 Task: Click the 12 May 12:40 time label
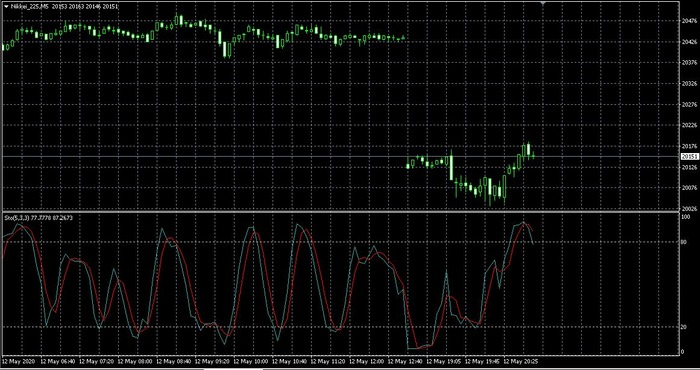(405, 361)
